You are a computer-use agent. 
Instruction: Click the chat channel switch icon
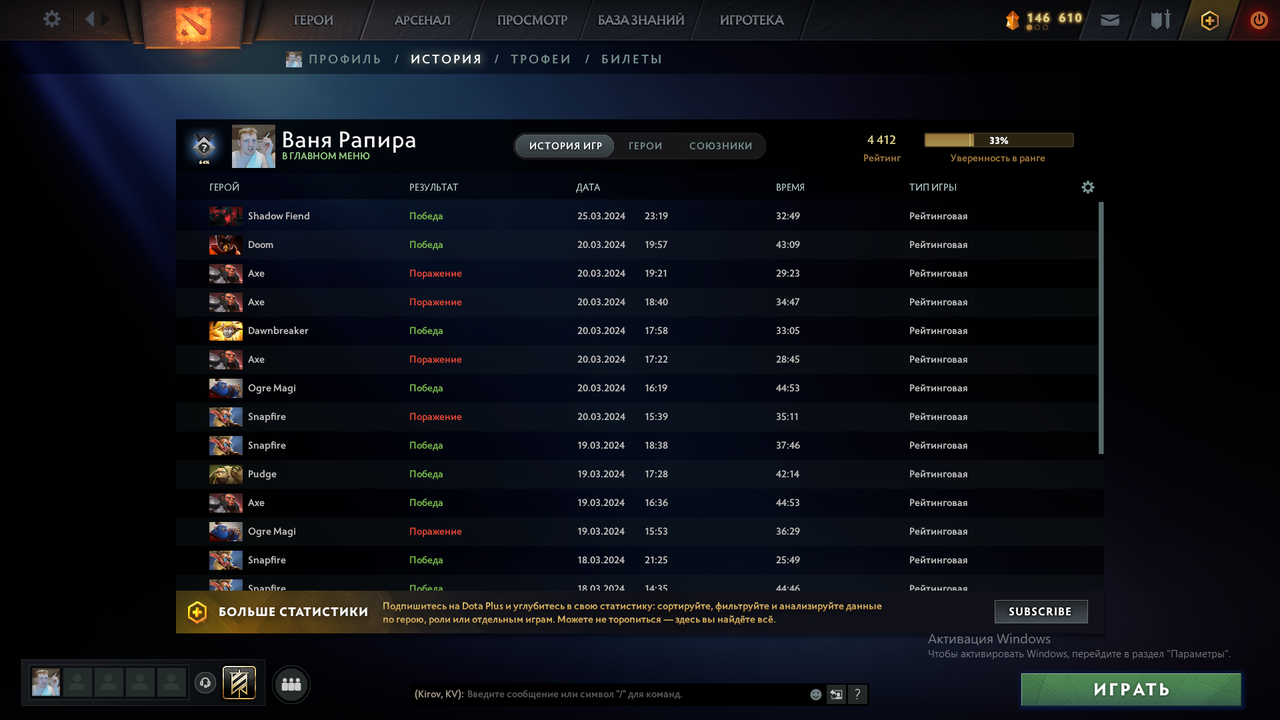(x=836, y=694)
